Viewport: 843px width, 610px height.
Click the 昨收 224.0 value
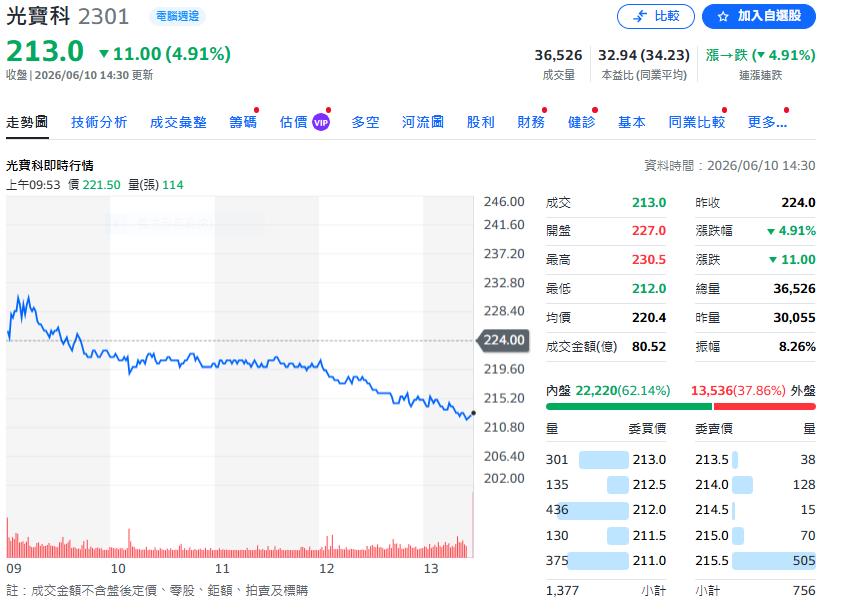(798, 203)
